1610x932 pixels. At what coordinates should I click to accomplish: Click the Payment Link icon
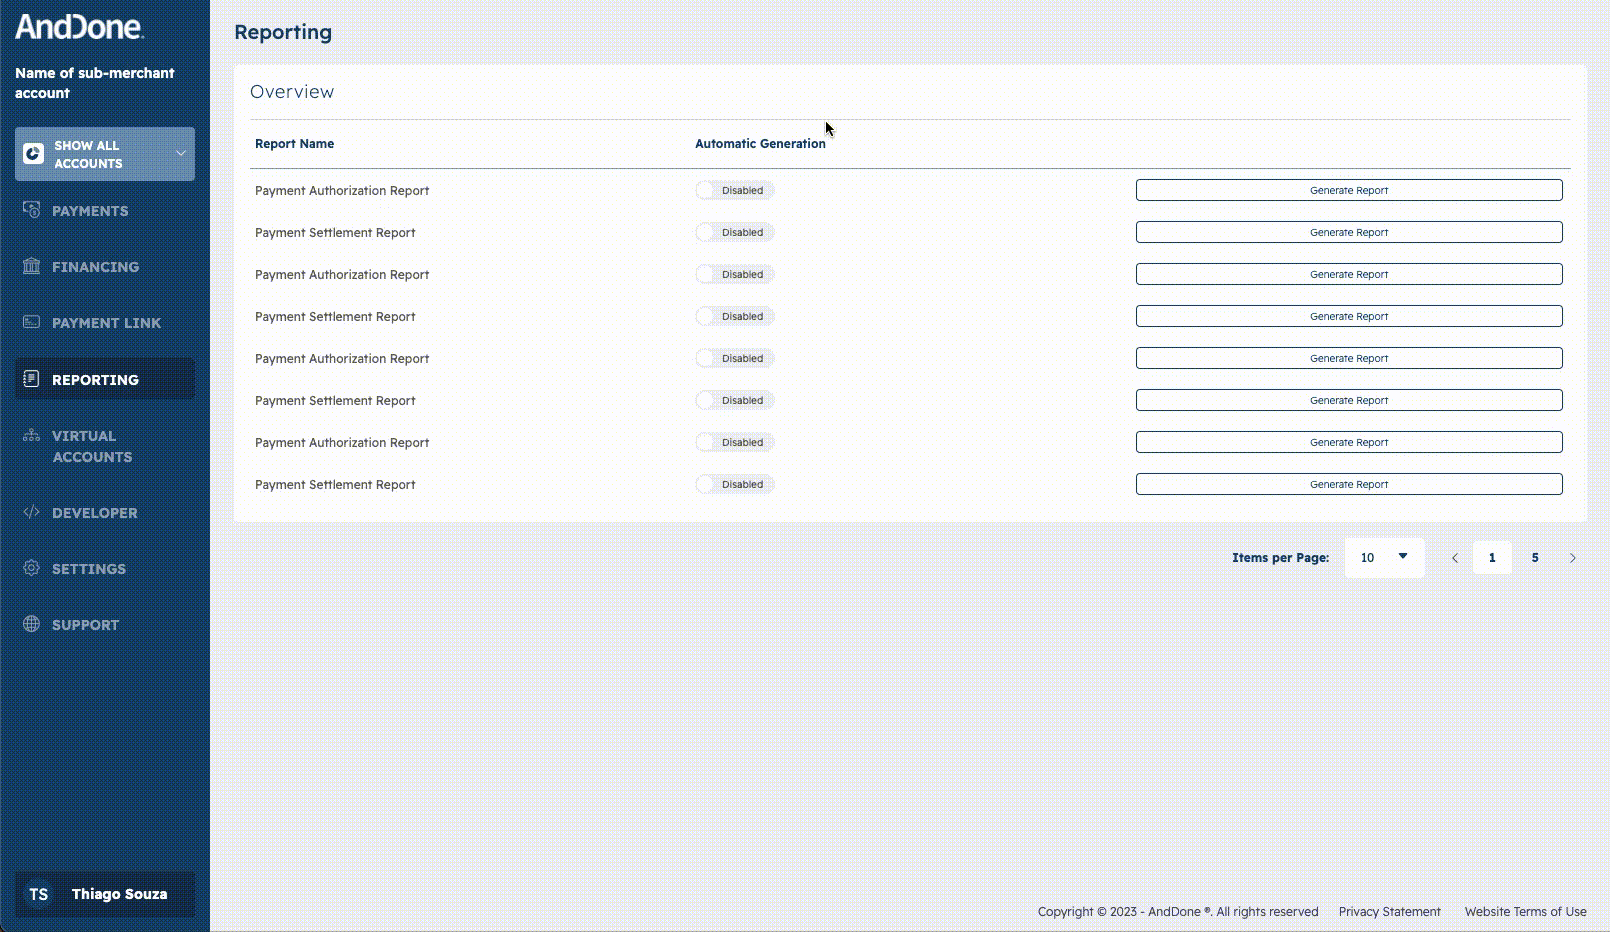(x=32, y=322)
